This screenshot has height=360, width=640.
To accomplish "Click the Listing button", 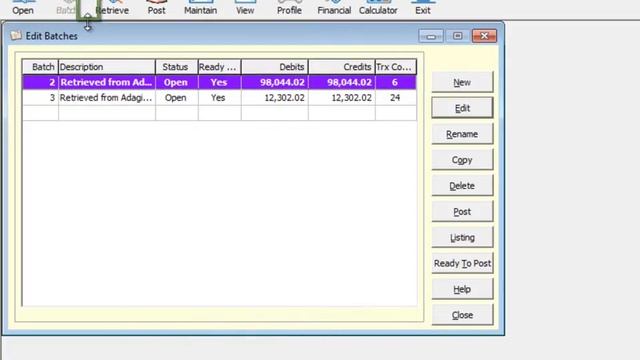I will (x=462, y=238).
